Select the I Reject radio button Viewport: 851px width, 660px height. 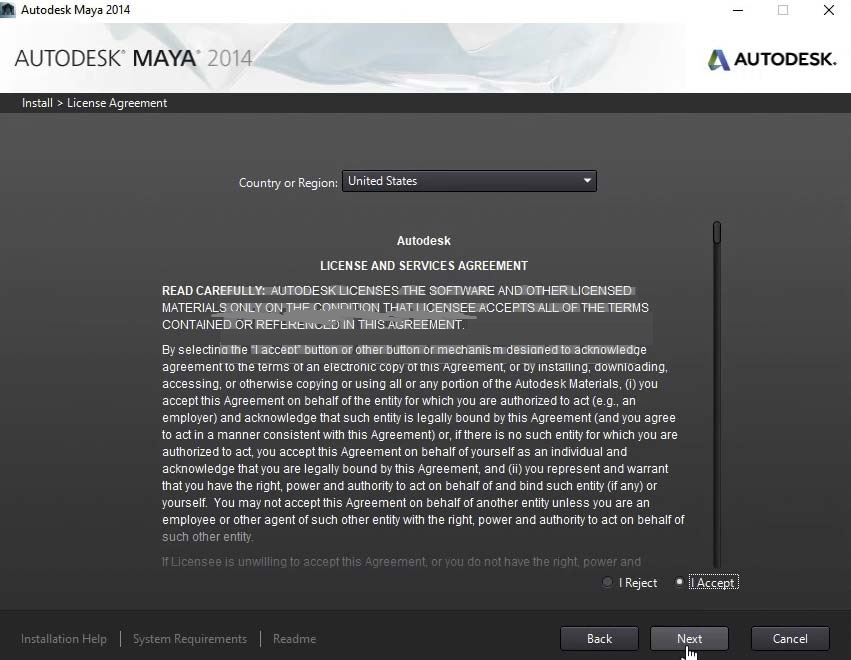[608, 583]
